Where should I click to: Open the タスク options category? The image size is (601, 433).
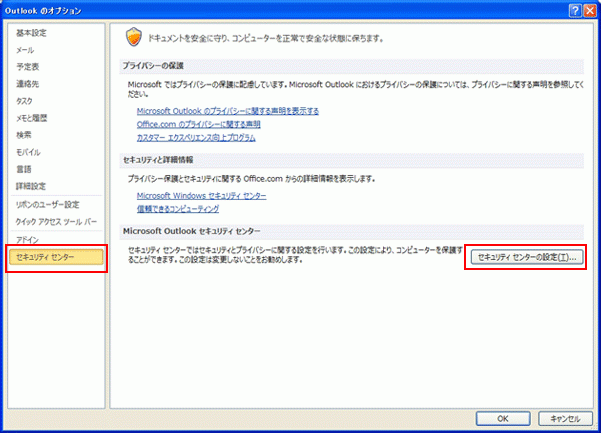(x=24, y=101)
